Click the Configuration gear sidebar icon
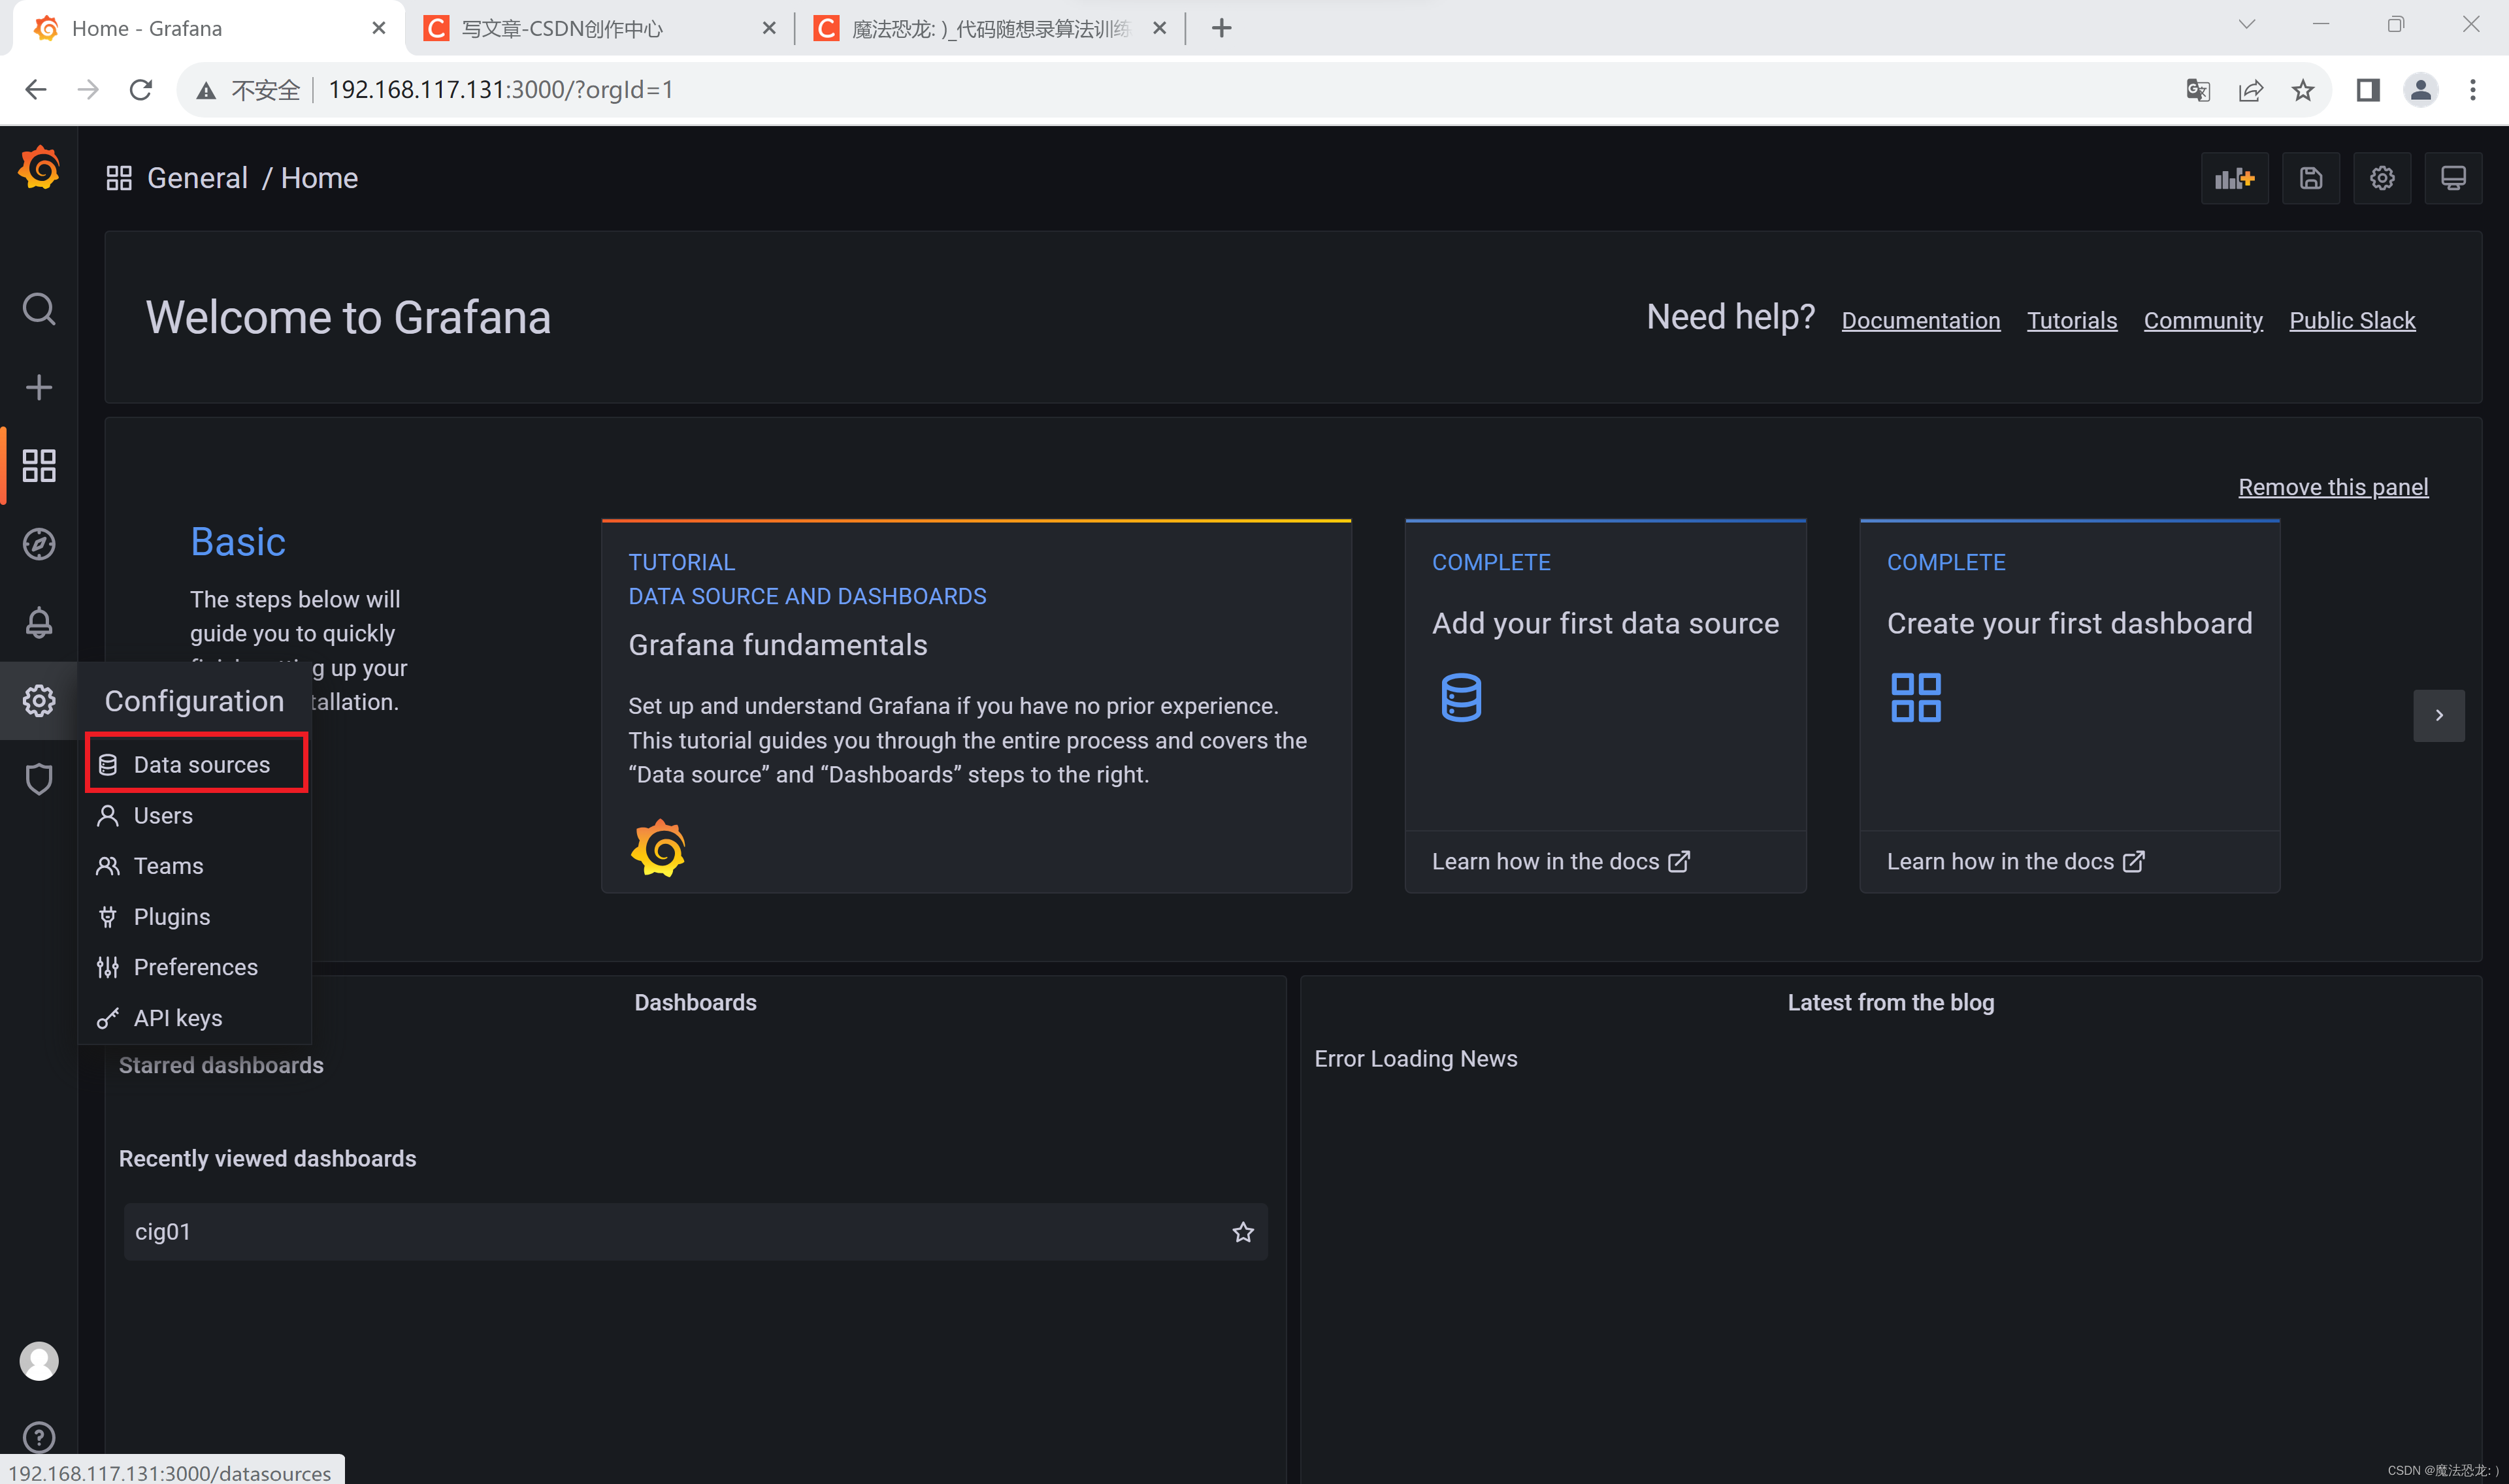The width and height of the screenshot is (2509, 1484). 39,700
